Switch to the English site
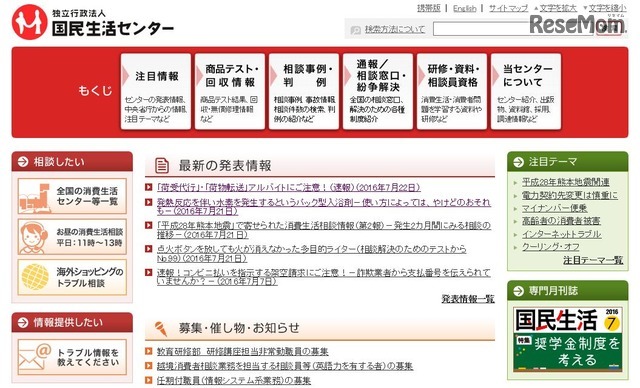Screen dimensions: 640x388 (x=464, y=8)
